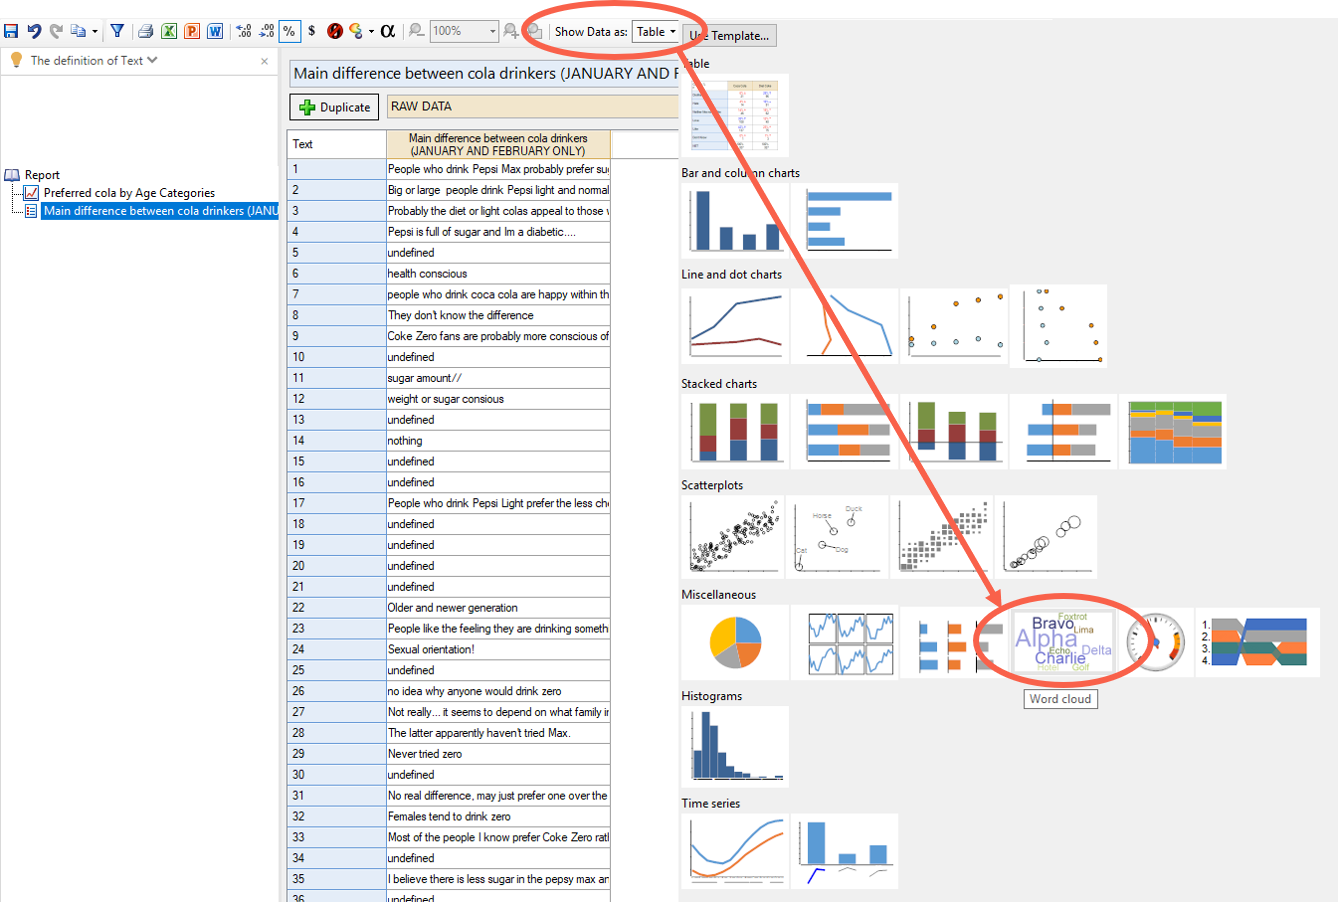Click the alpha significance icon

click(x=388, y=31)
